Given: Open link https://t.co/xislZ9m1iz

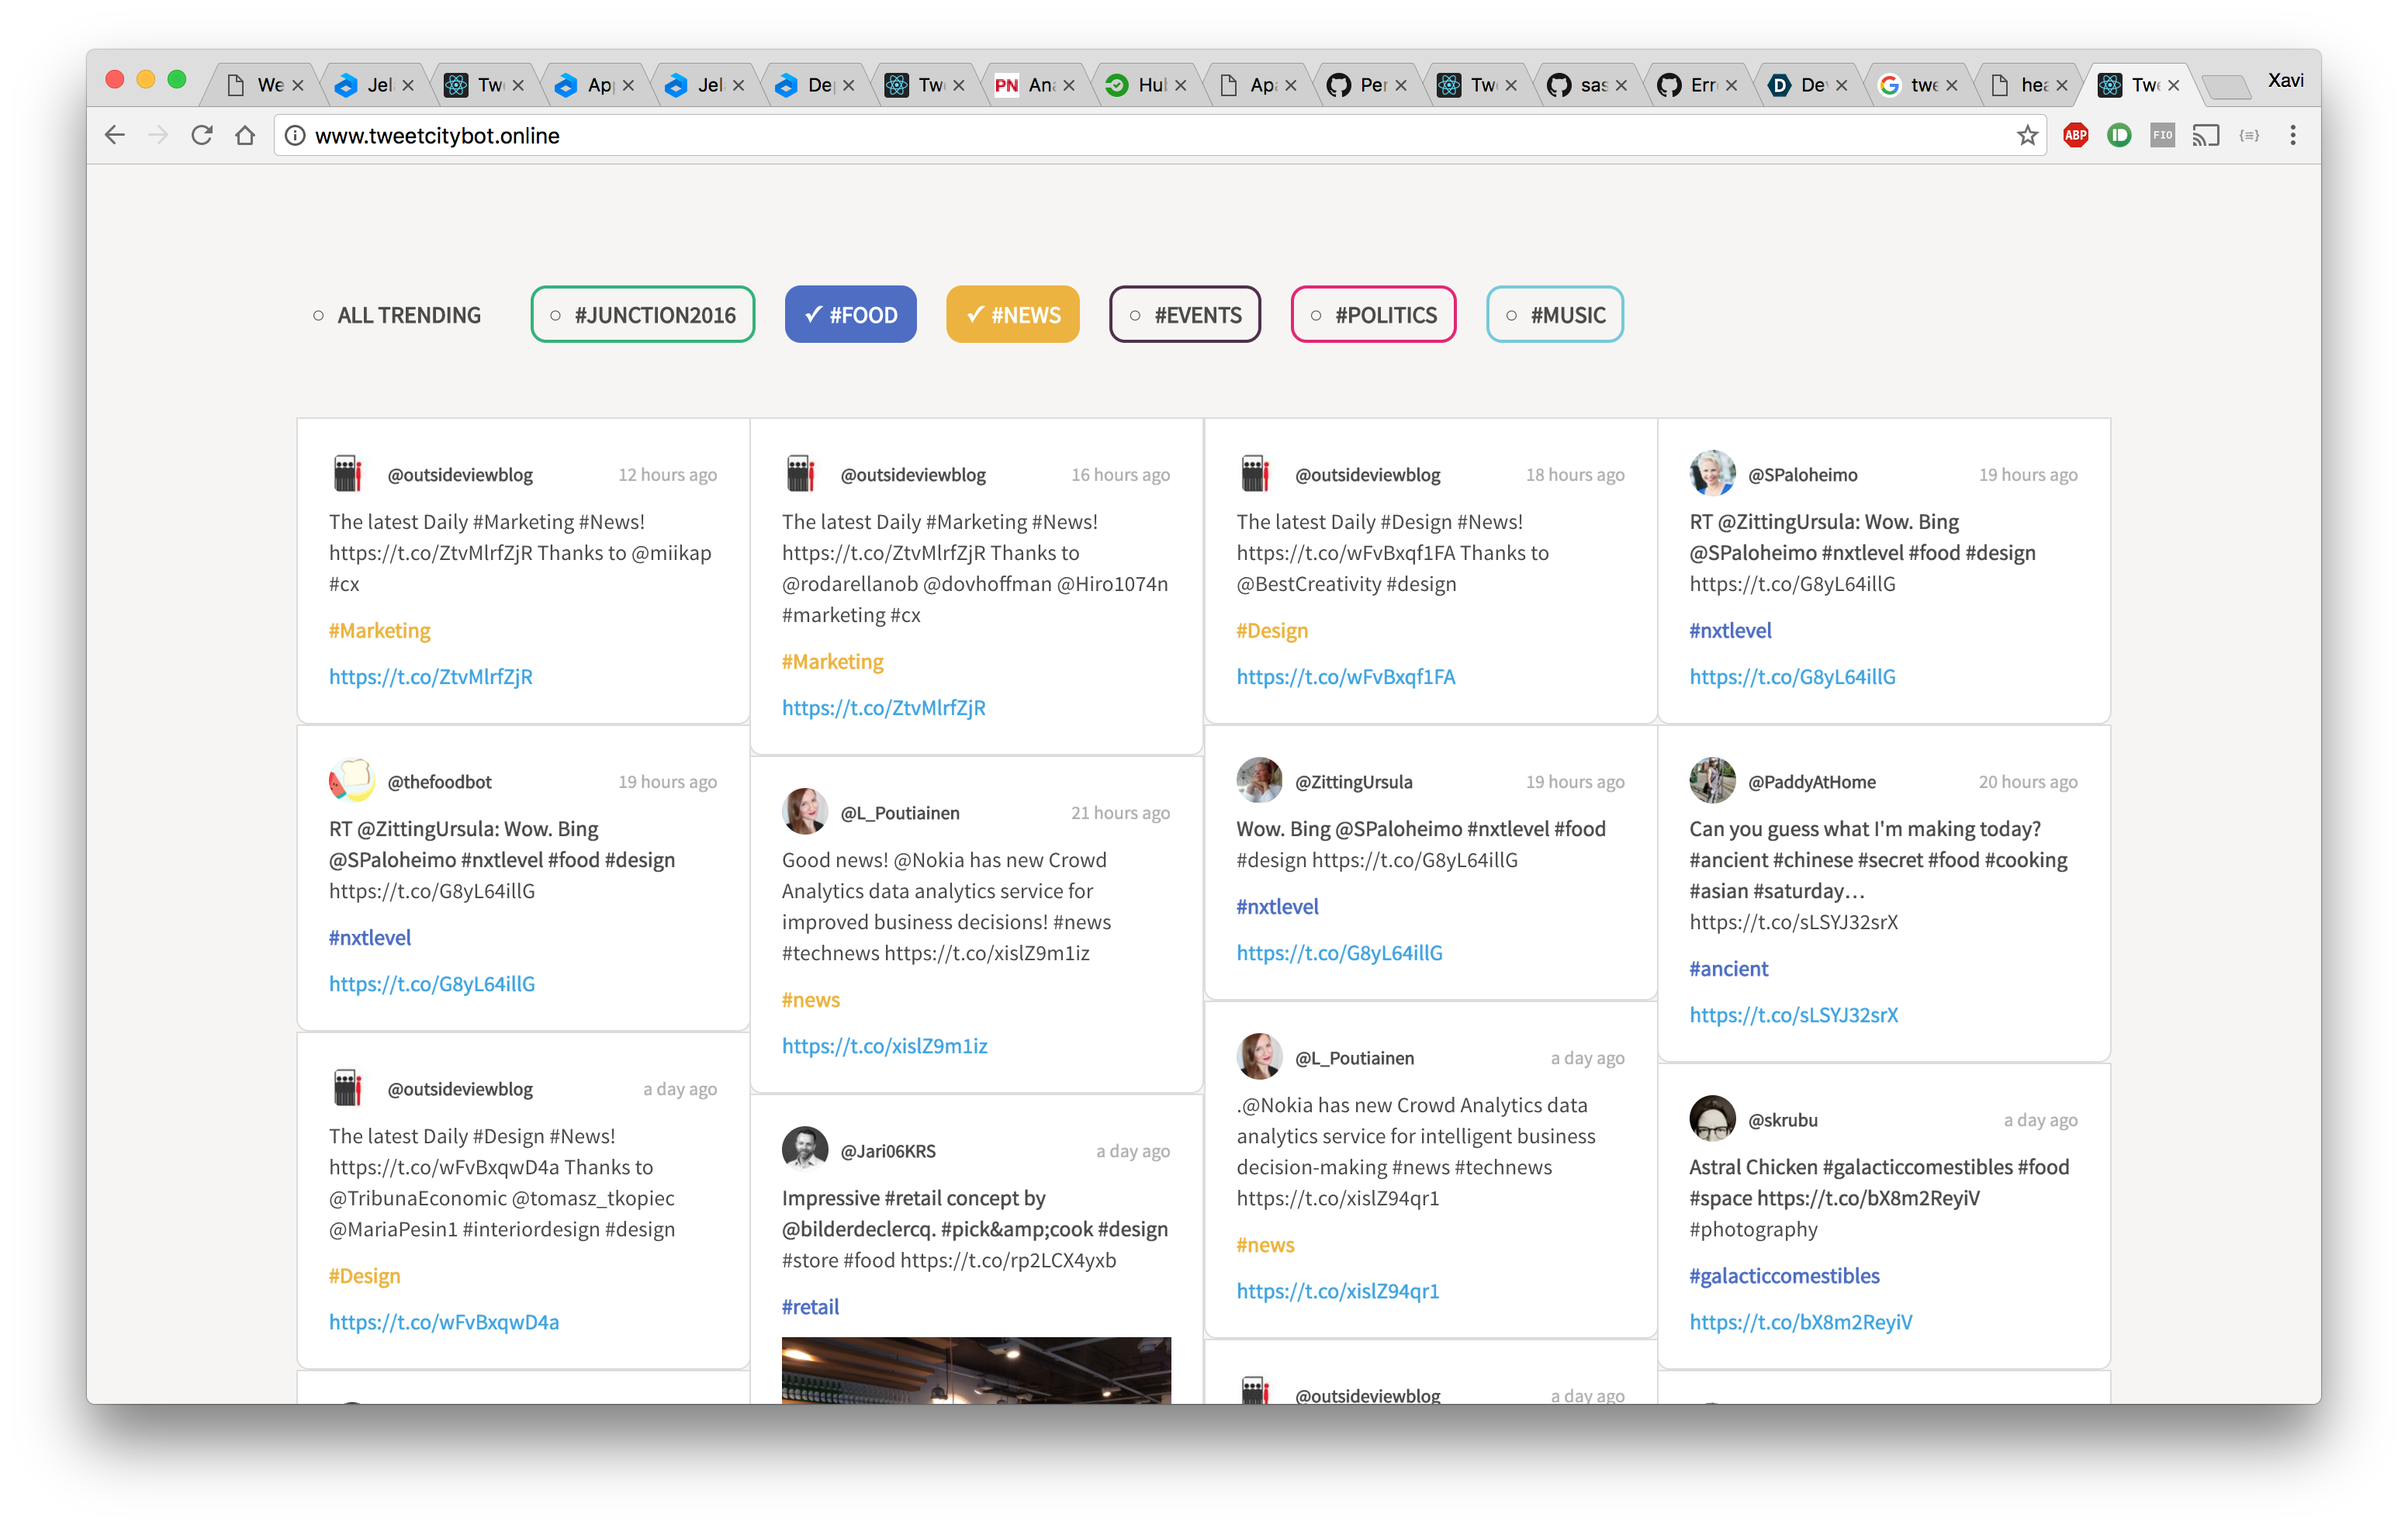Looking at the screenshot, I should 884,1046.
